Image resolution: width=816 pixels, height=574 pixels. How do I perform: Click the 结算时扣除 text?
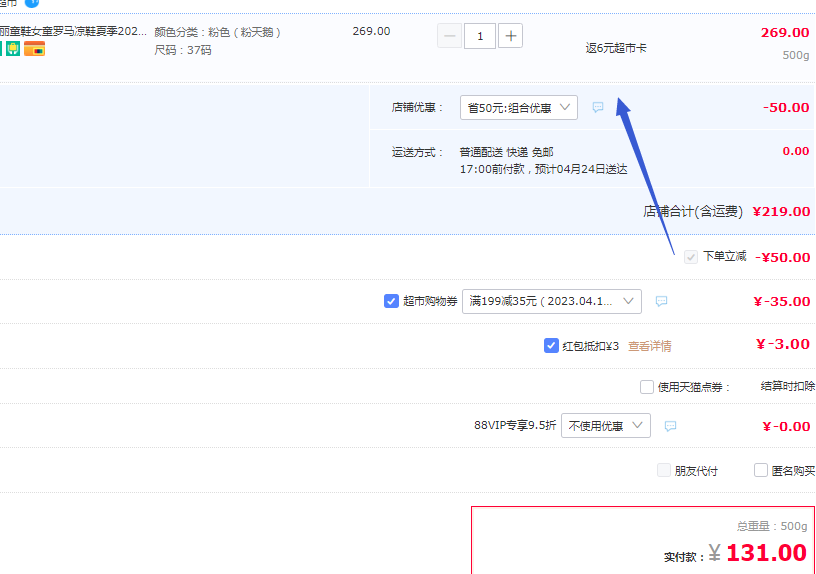(788, 386)
